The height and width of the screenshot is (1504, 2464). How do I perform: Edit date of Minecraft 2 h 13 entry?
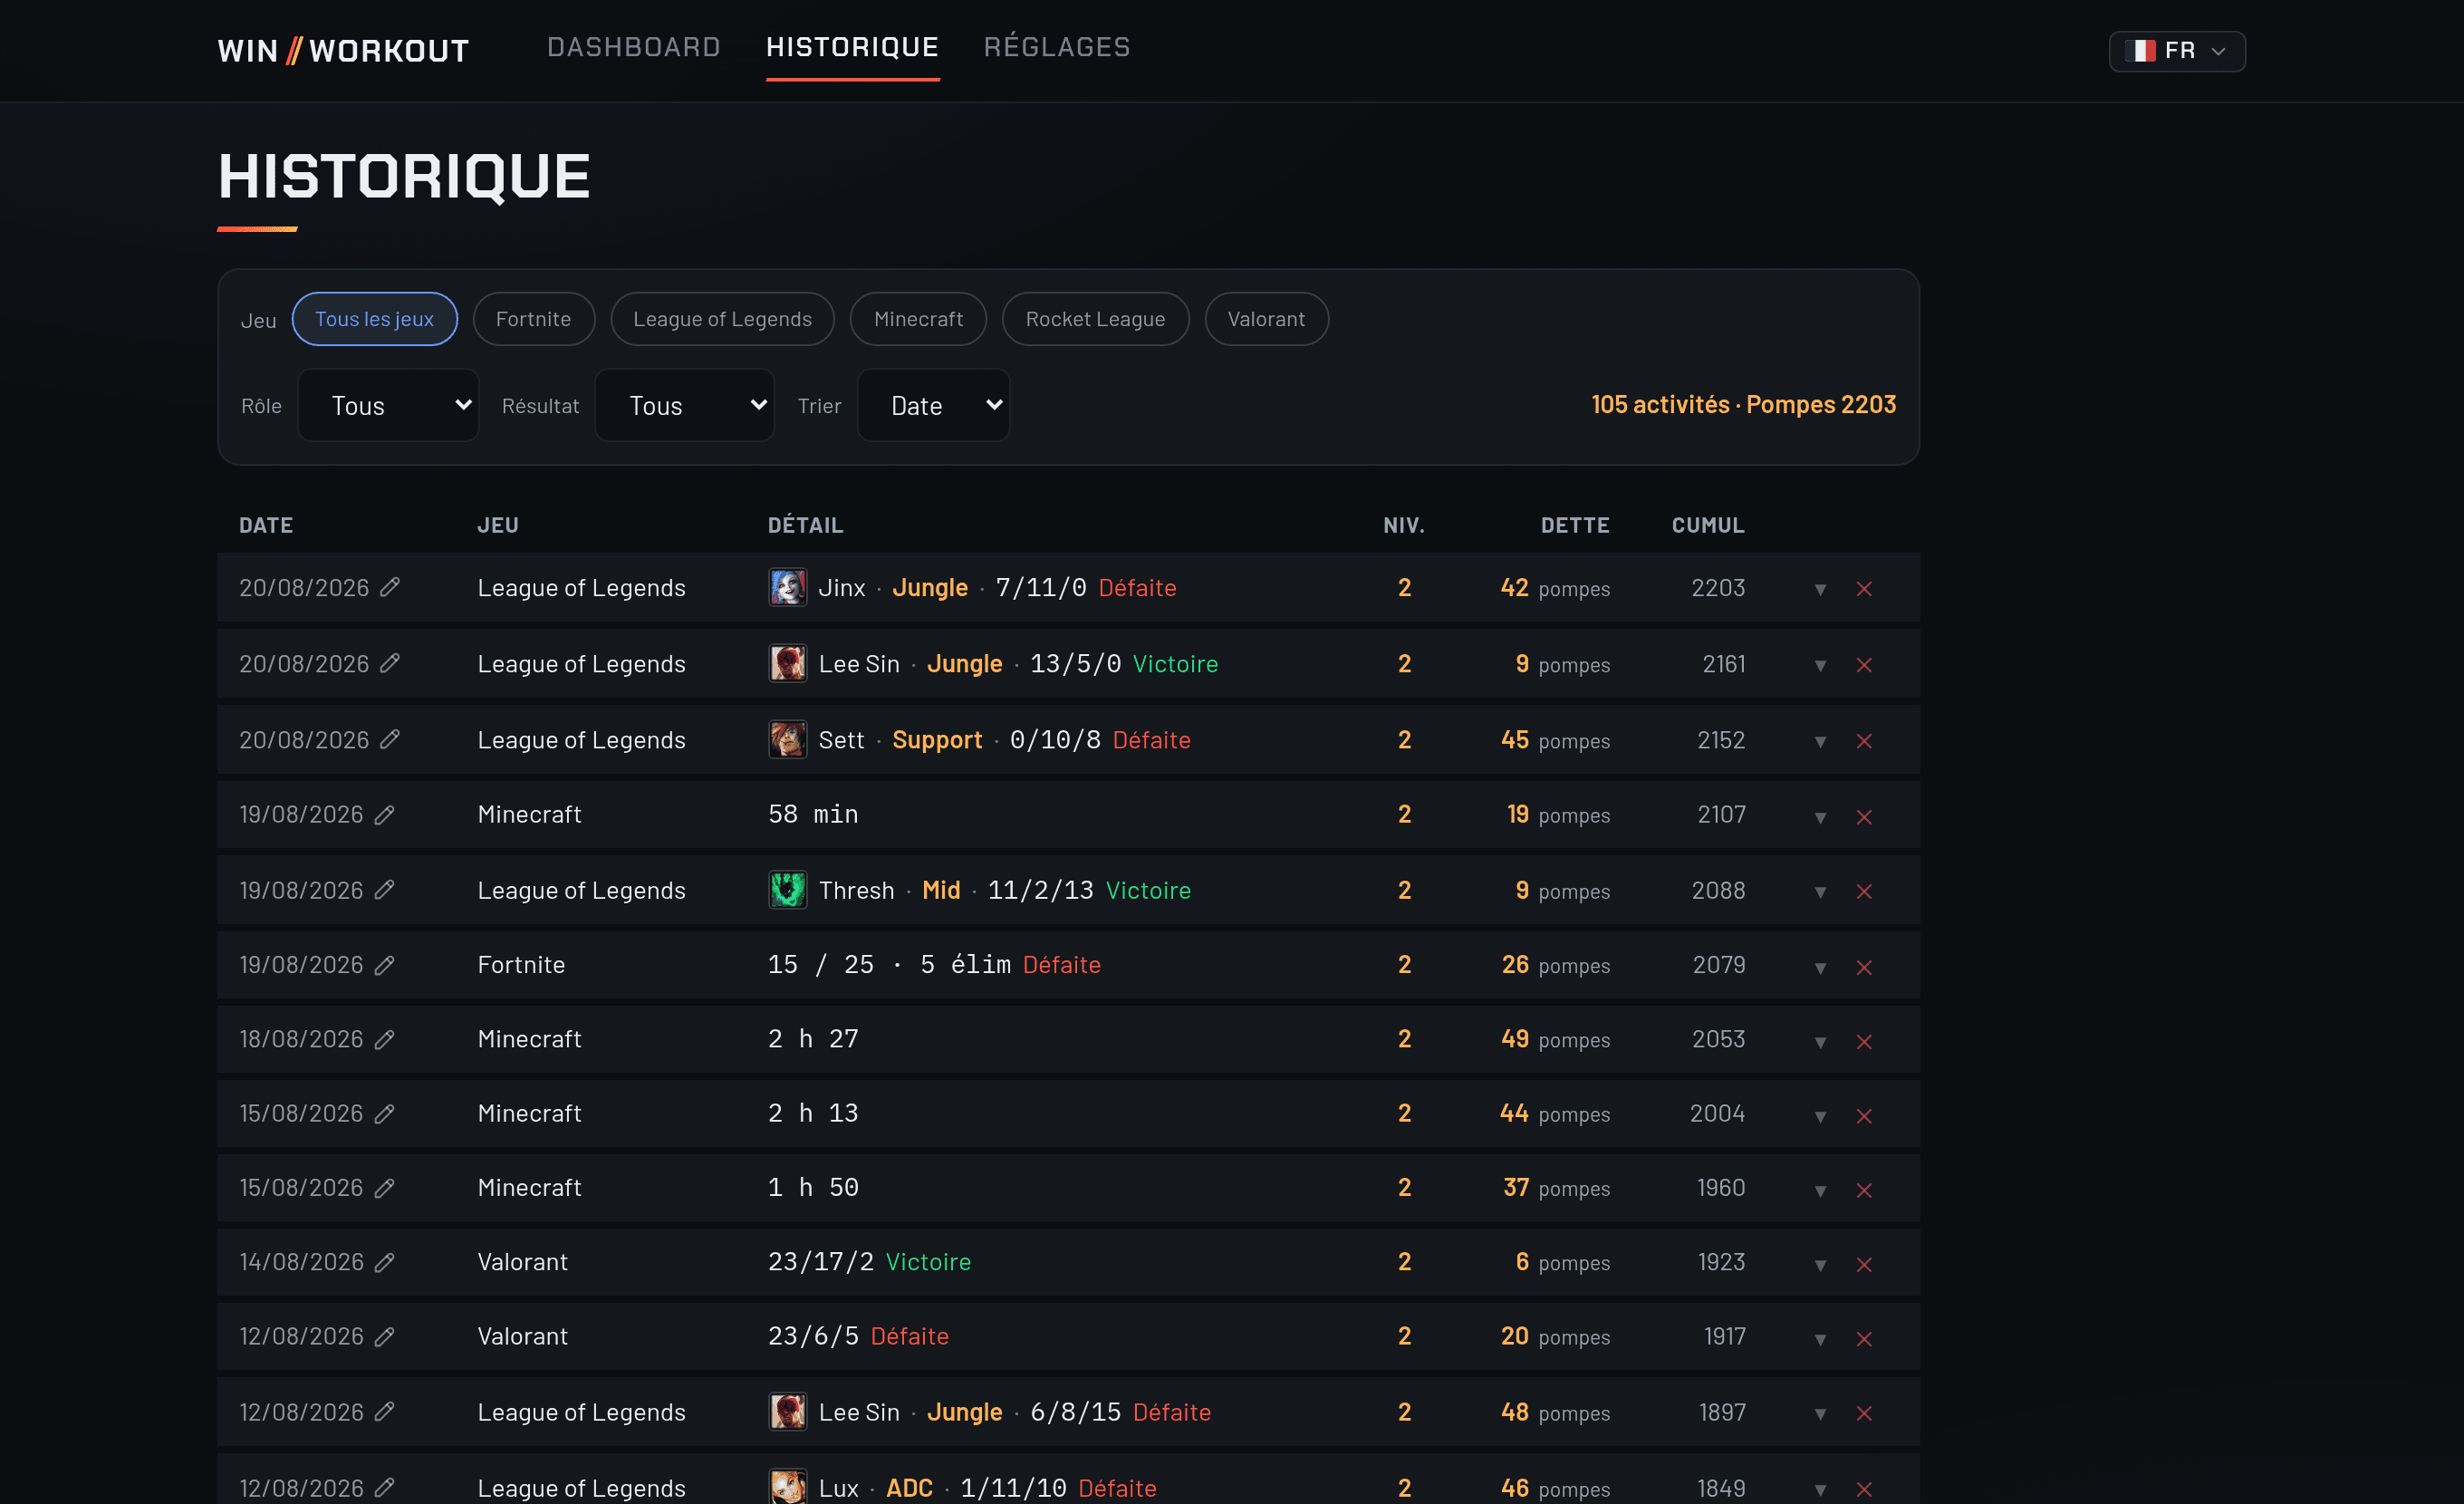(x=385, y=1113)
